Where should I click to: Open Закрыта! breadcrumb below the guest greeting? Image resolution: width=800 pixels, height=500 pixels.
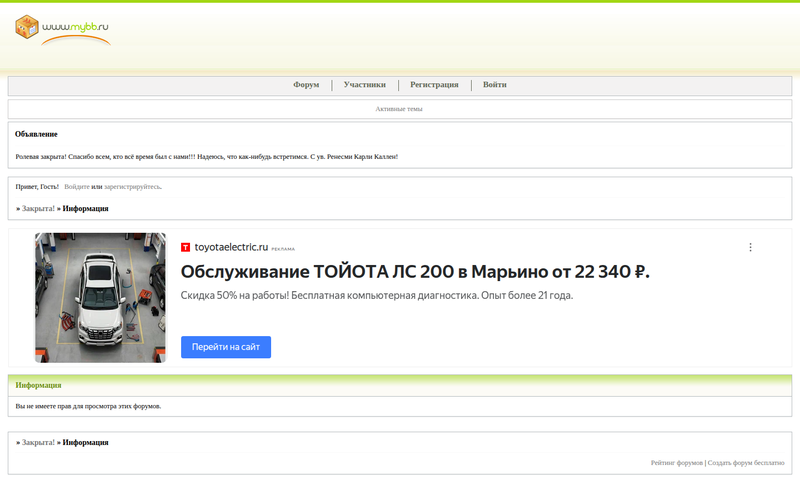[x=38, y=208]
